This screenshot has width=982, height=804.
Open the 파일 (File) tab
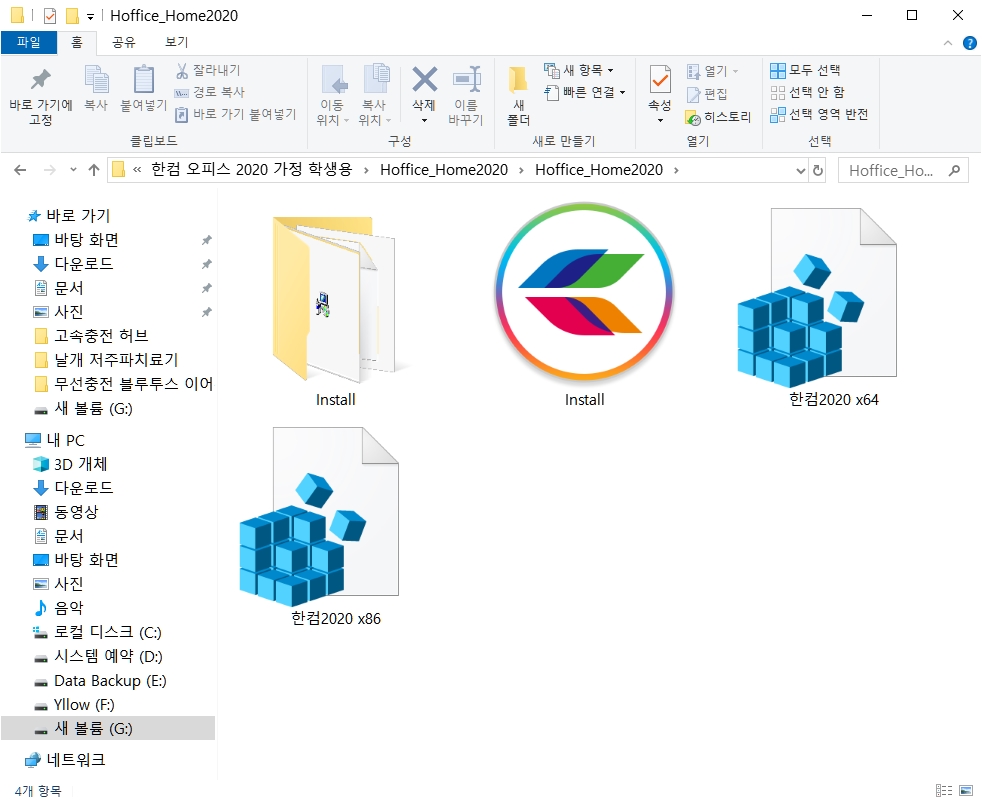click(x=29, y=43)
